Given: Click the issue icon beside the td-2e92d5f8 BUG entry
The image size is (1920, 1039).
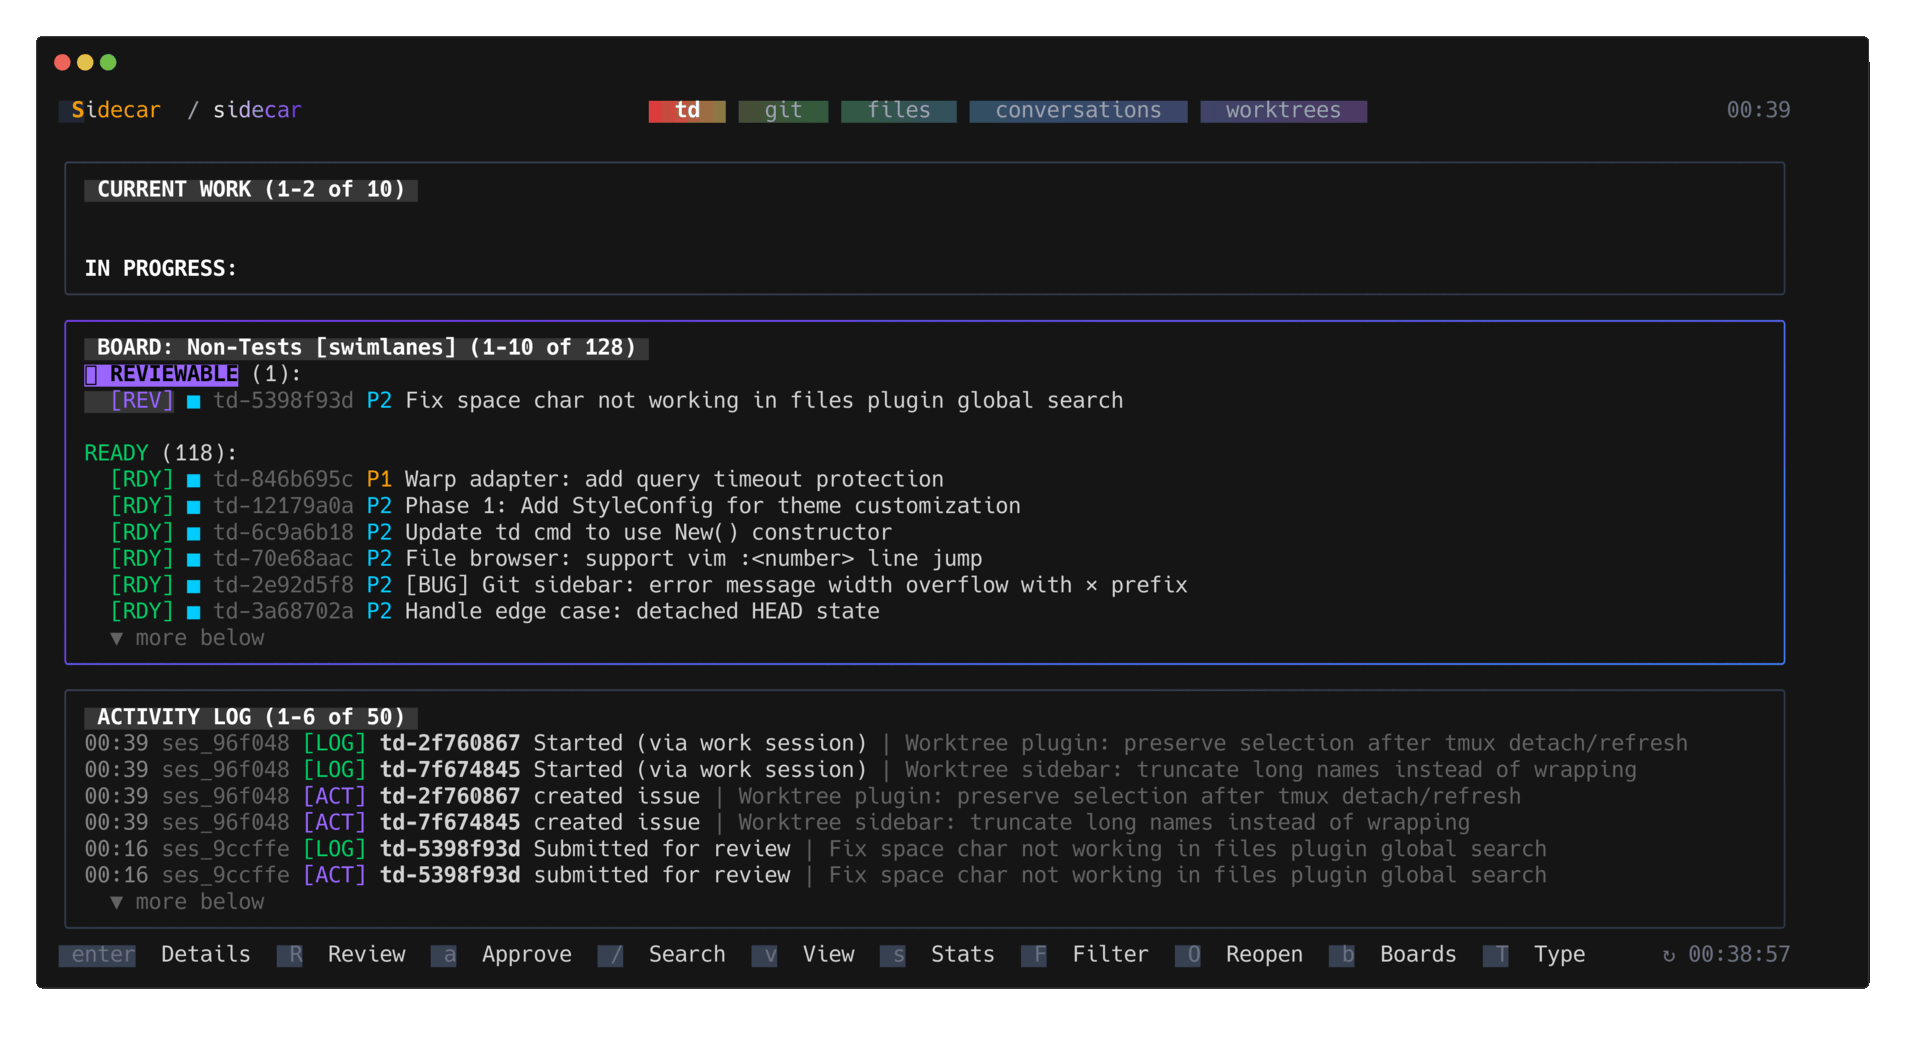Looking at the screenshot, I should click(193, 586).
